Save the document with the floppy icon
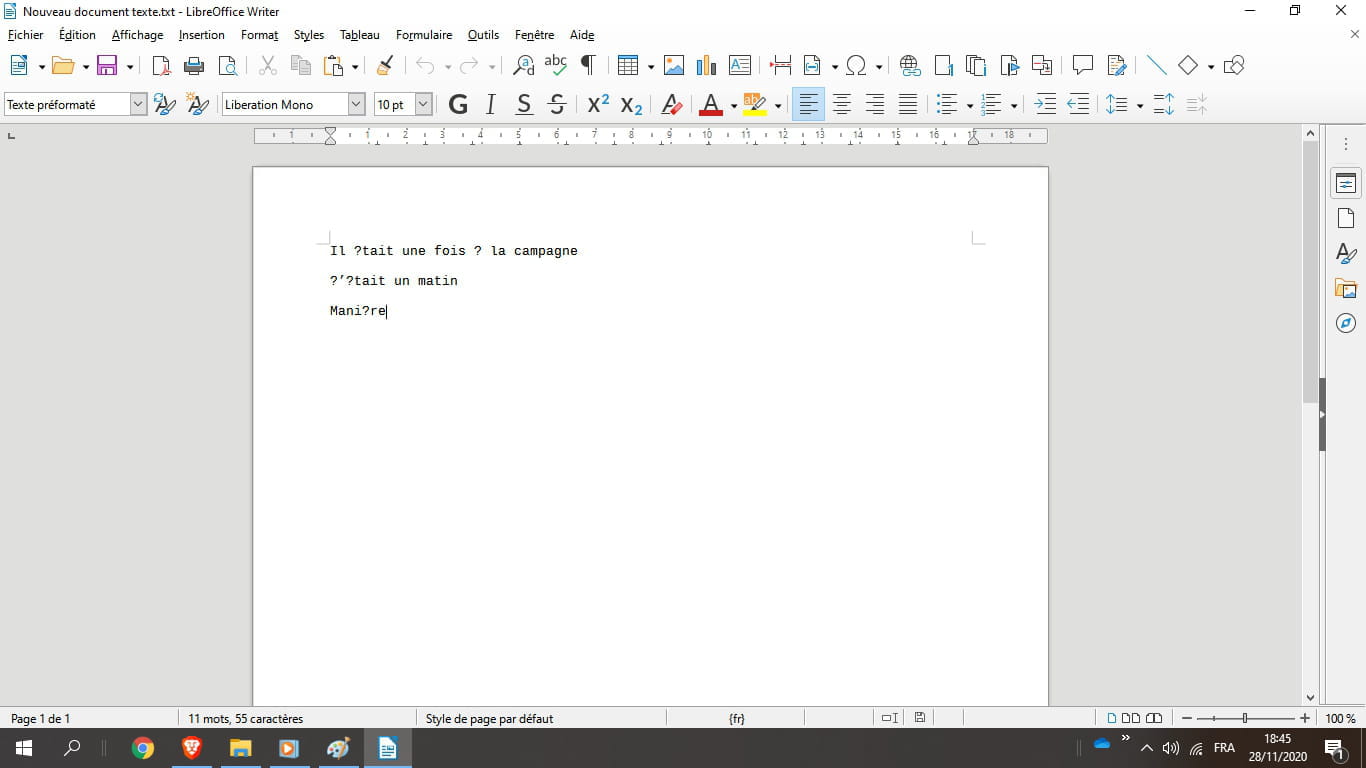 coord(107,66)
